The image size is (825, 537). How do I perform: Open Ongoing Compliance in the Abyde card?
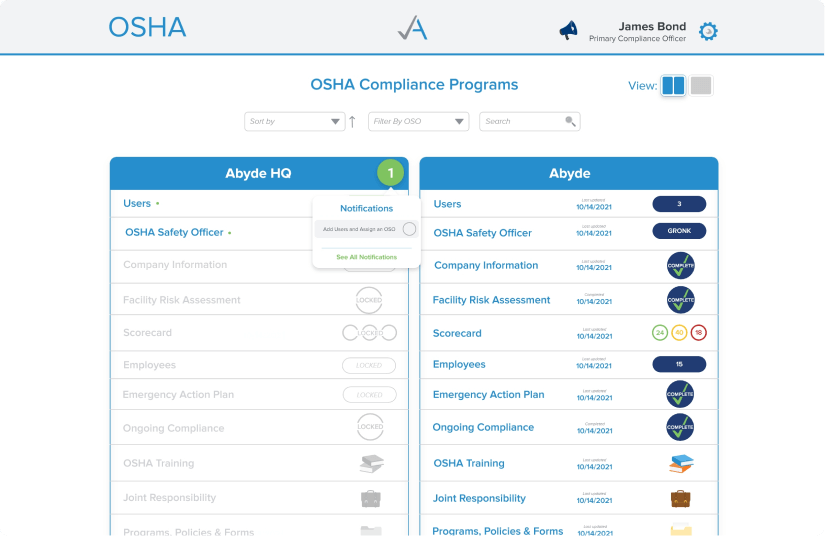(x=483, y=428)
